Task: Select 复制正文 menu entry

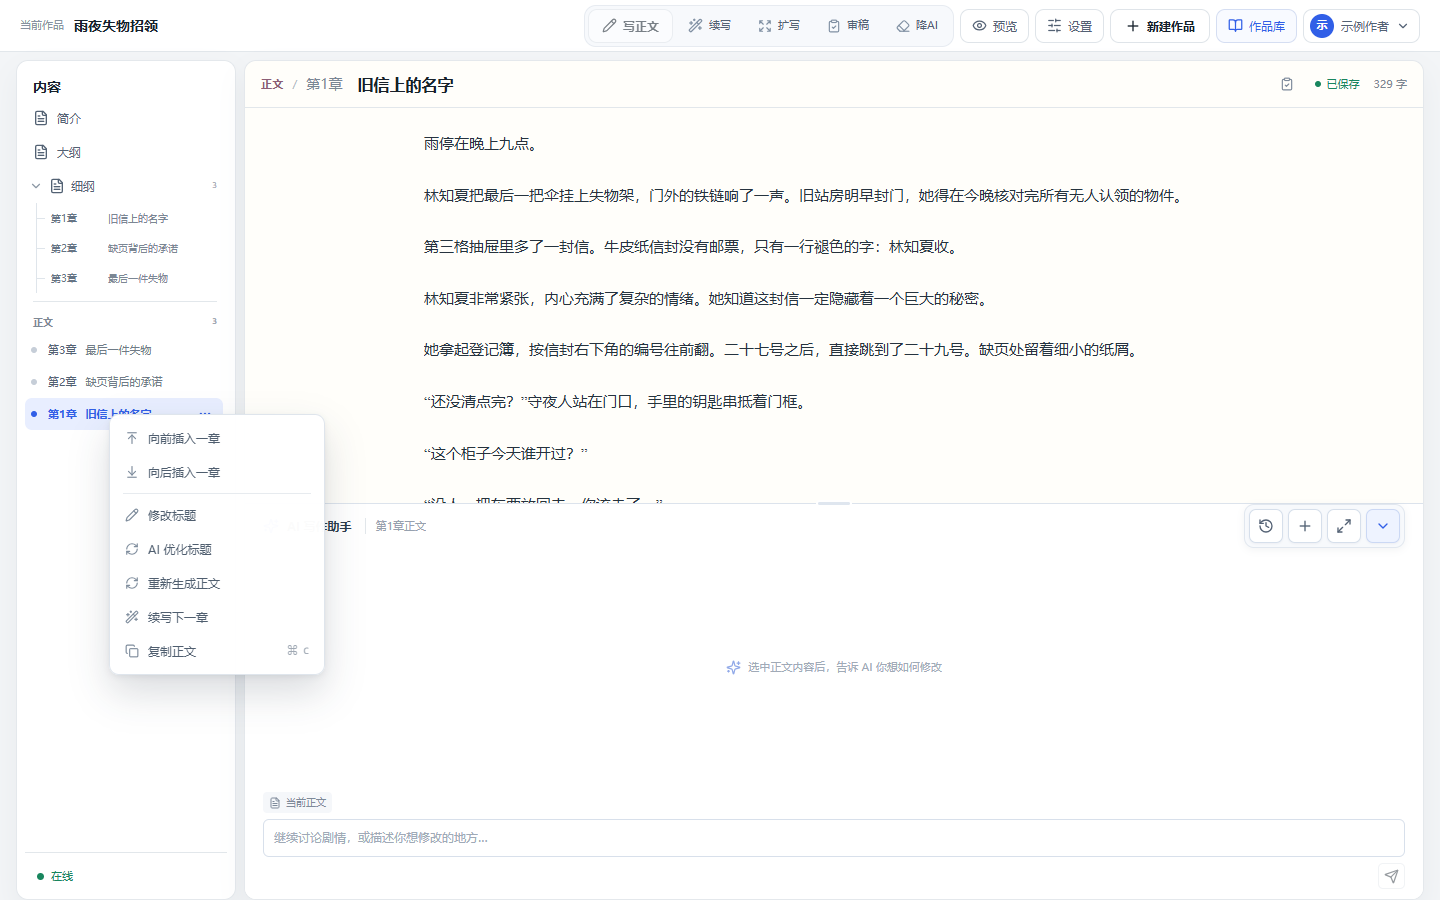Action: (217, 651)
